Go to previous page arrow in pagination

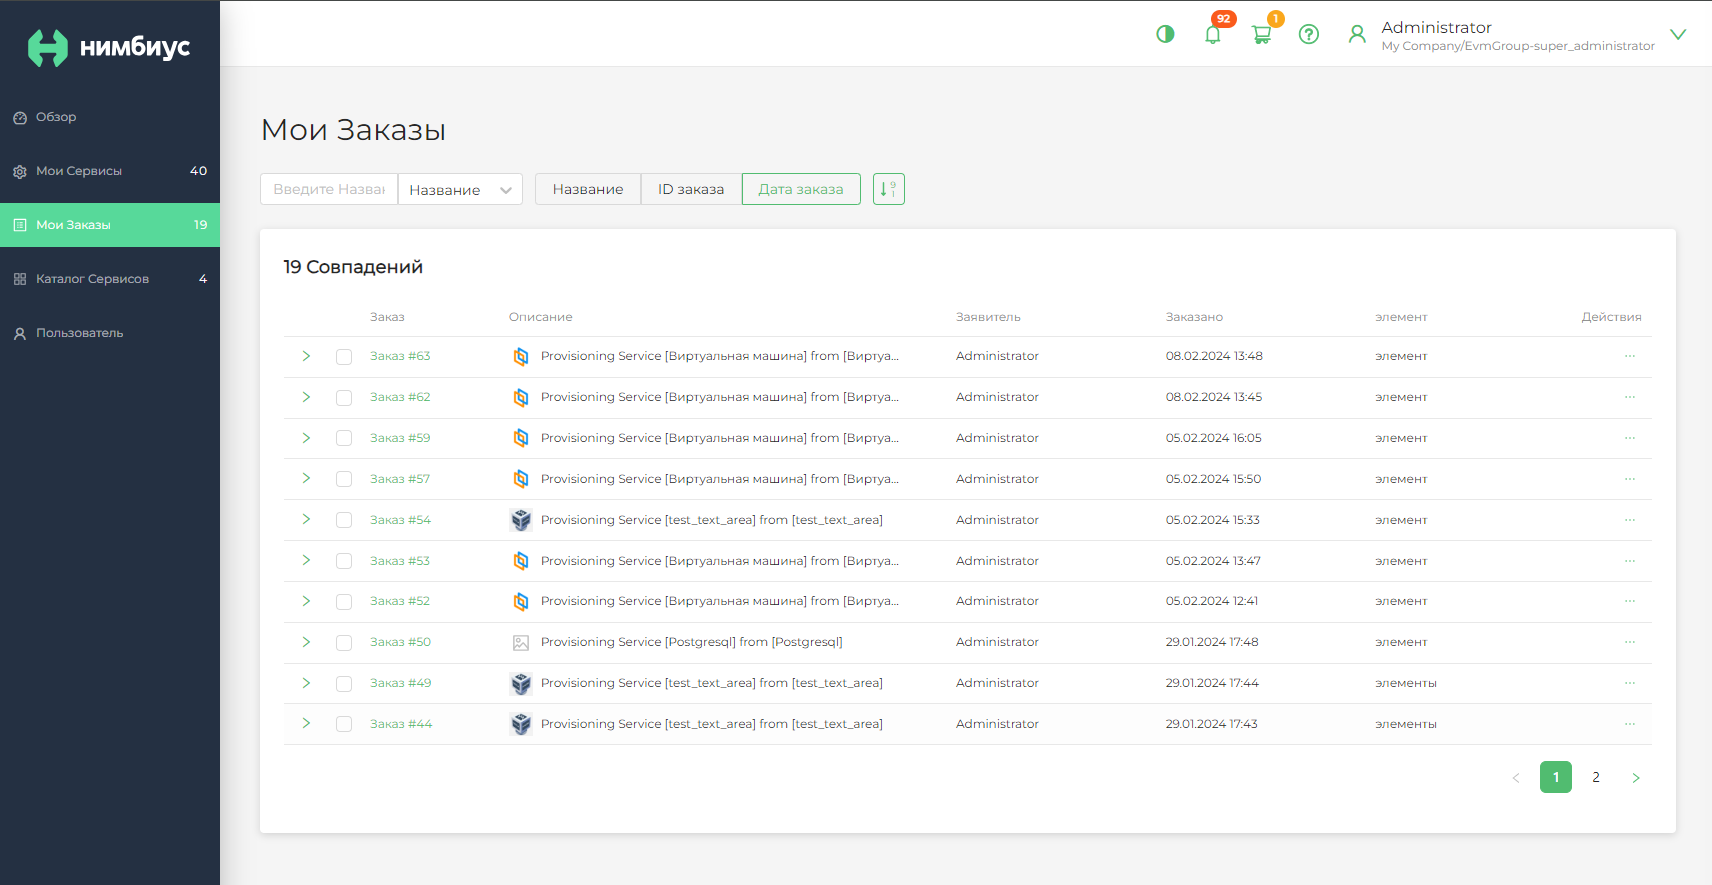coord(1516,777)
